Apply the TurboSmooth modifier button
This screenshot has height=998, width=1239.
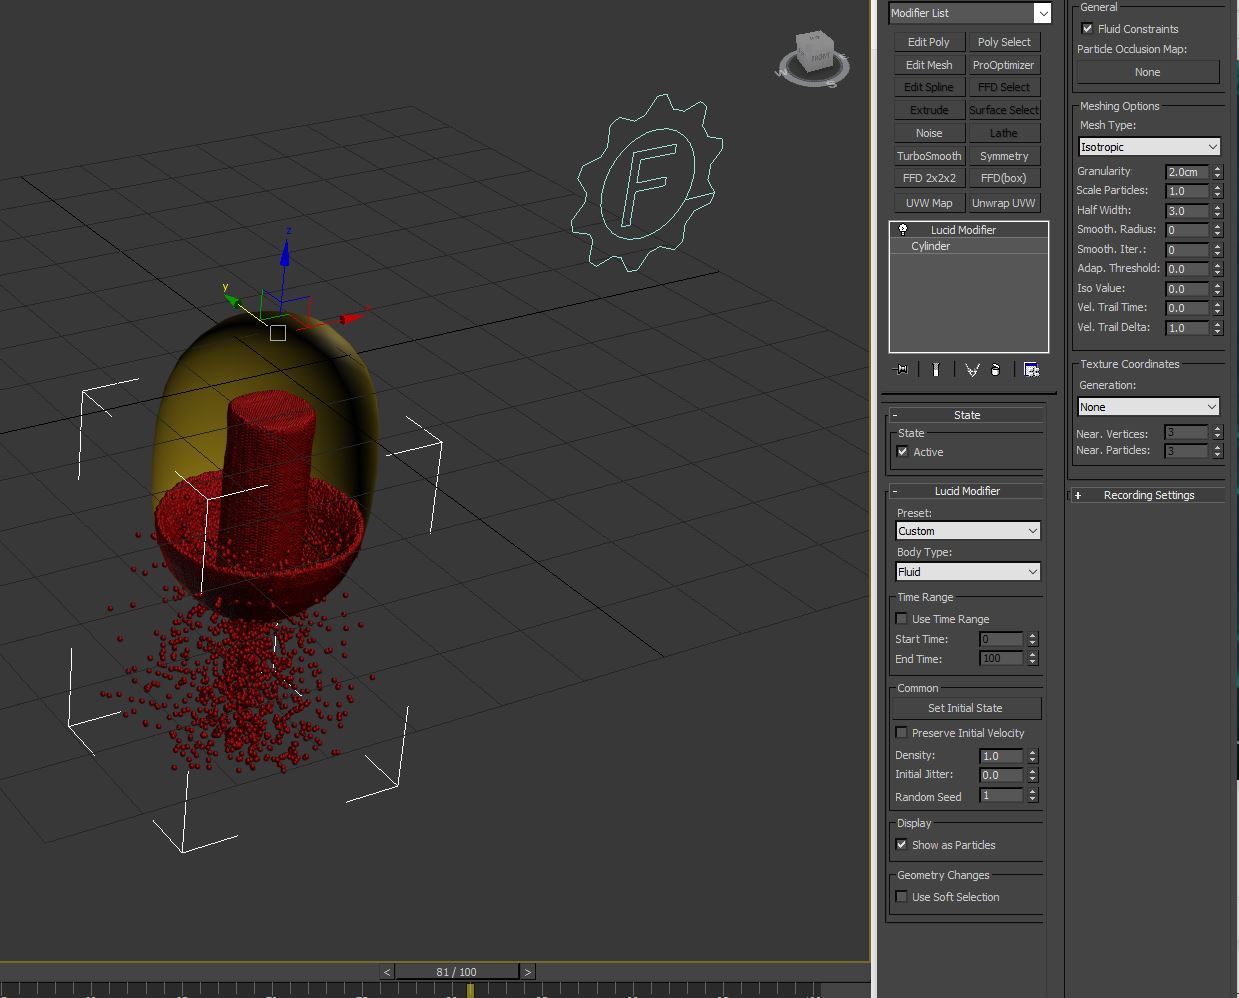click(x=928, y=156)
